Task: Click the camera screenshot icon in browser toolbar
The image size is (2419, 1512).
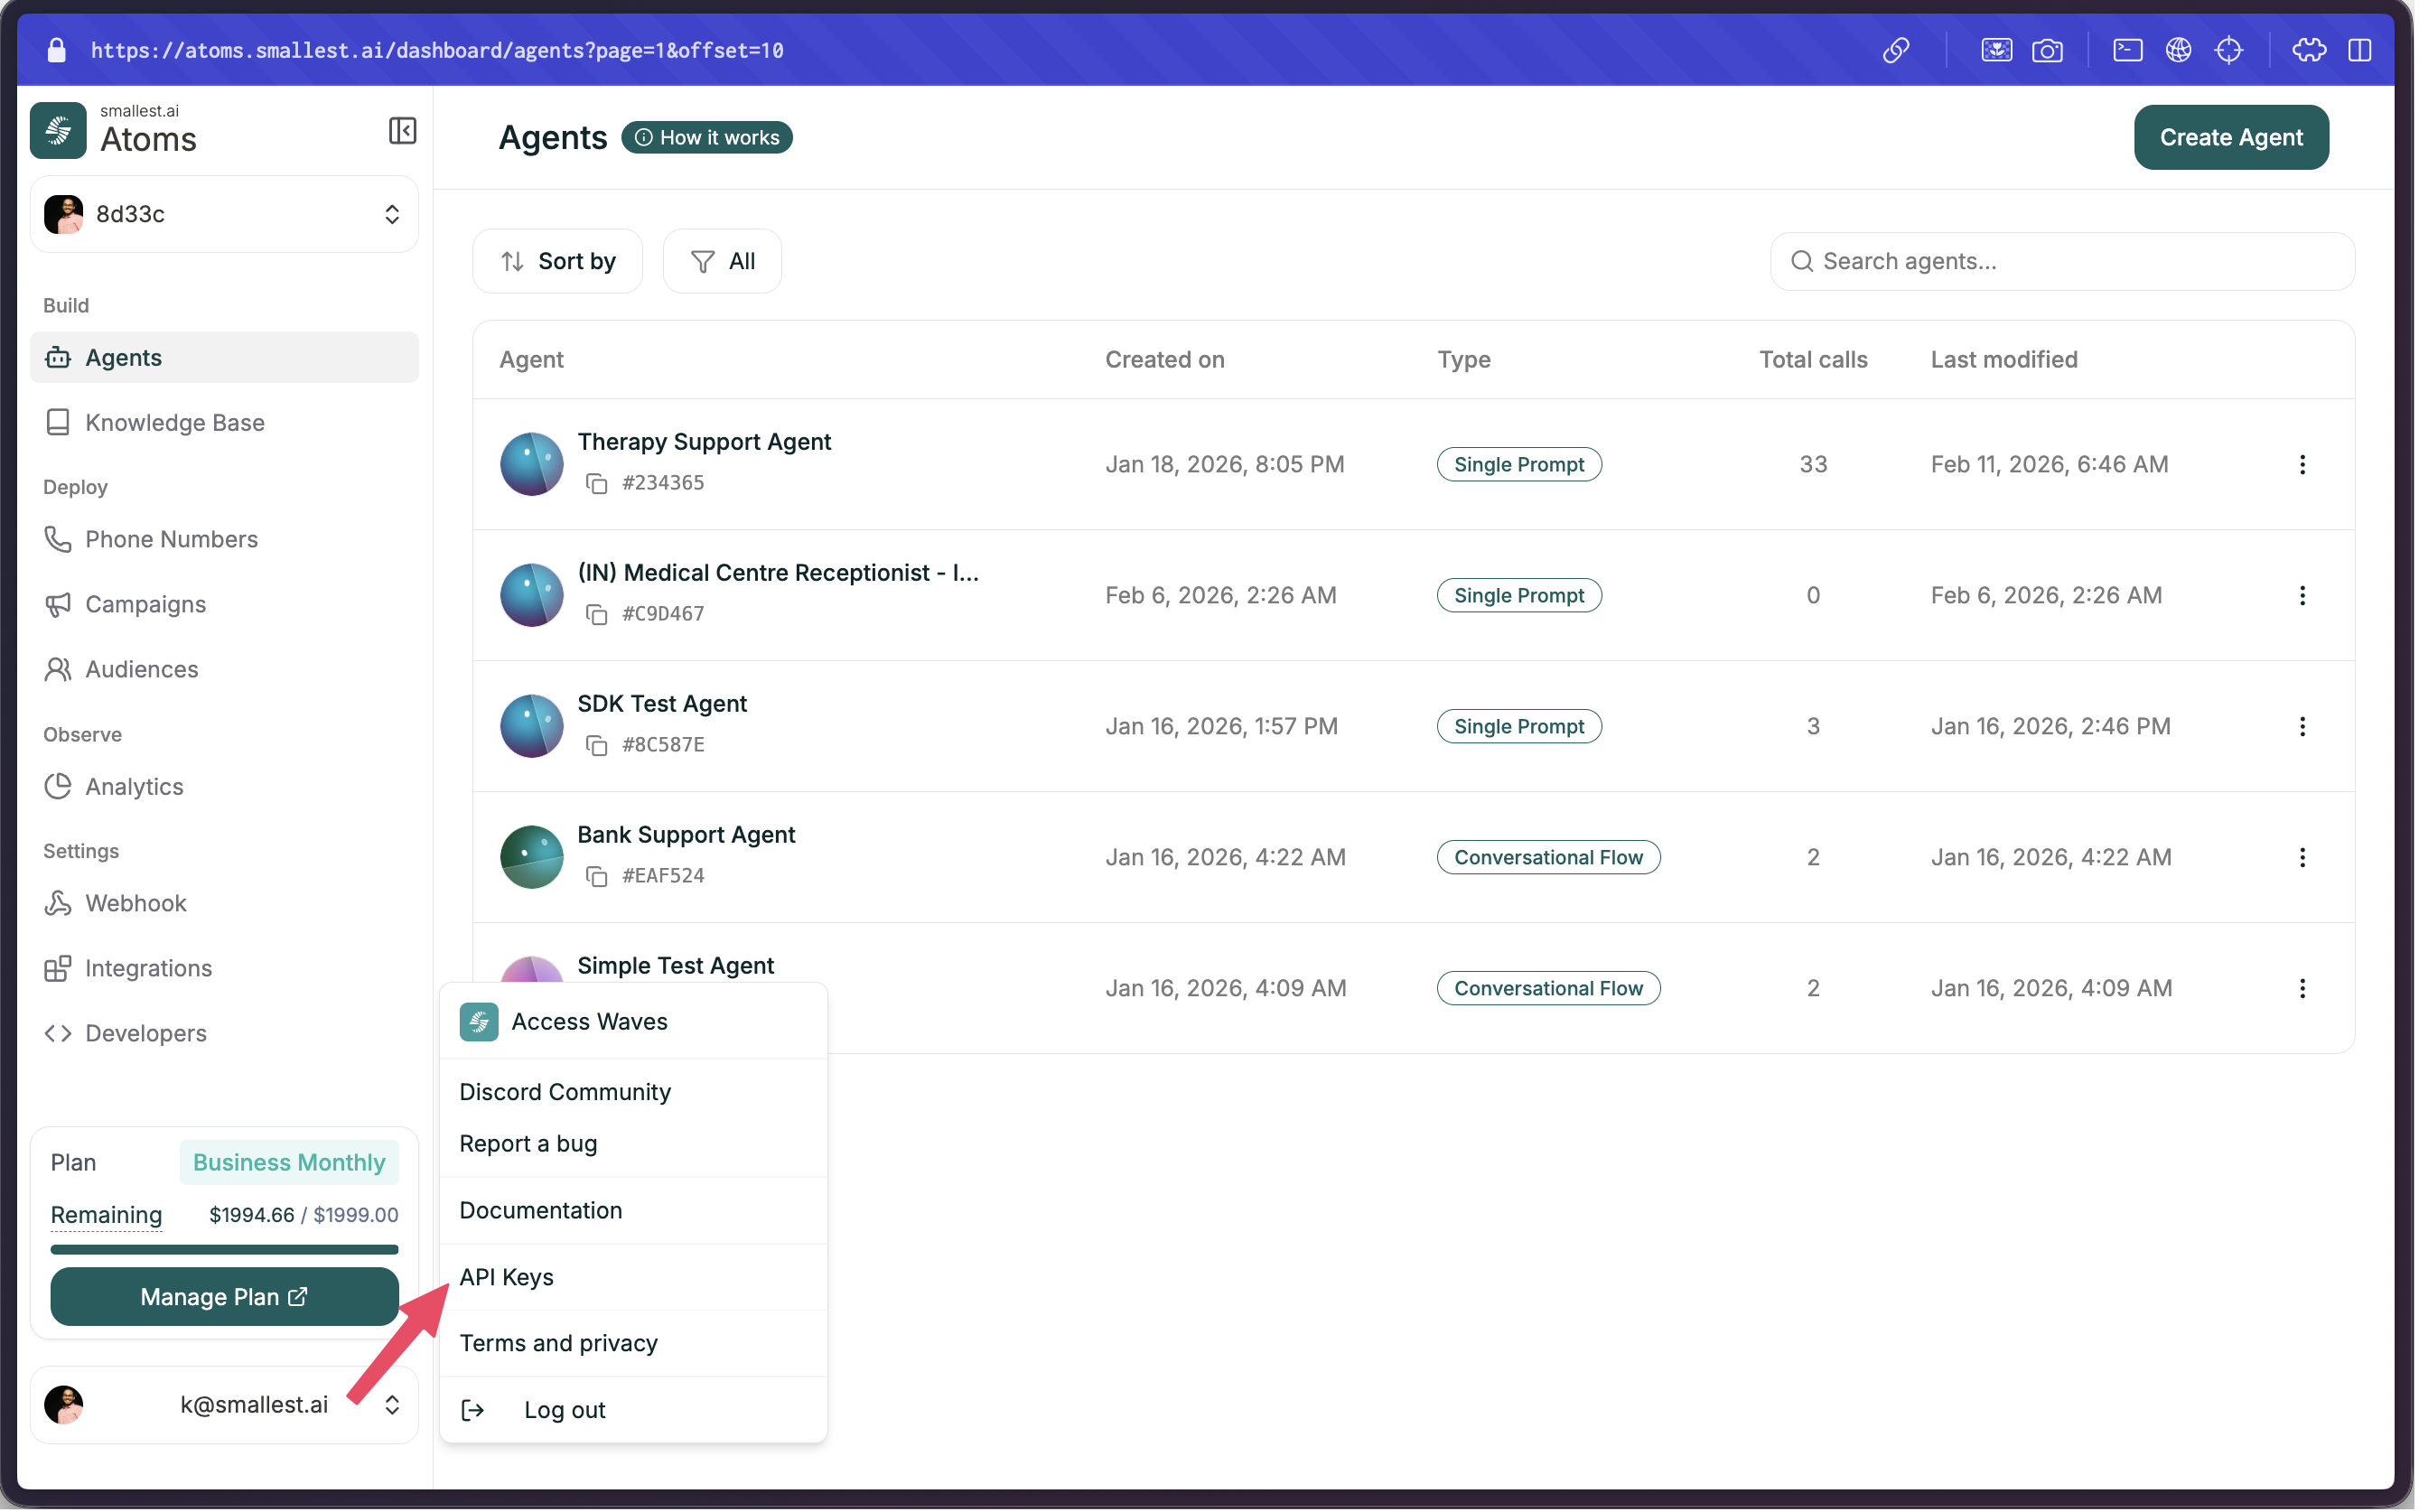Action: pos(2047,50)
